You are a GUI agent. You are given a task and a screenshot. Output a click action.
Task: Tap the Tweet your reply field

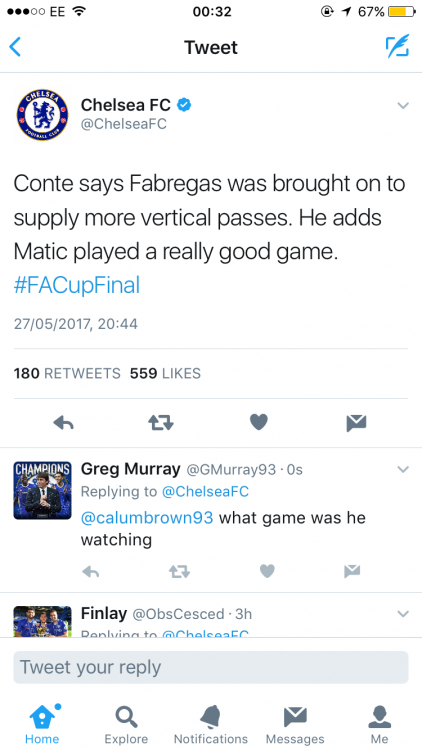pyautogui.click(x=211, y=667)
